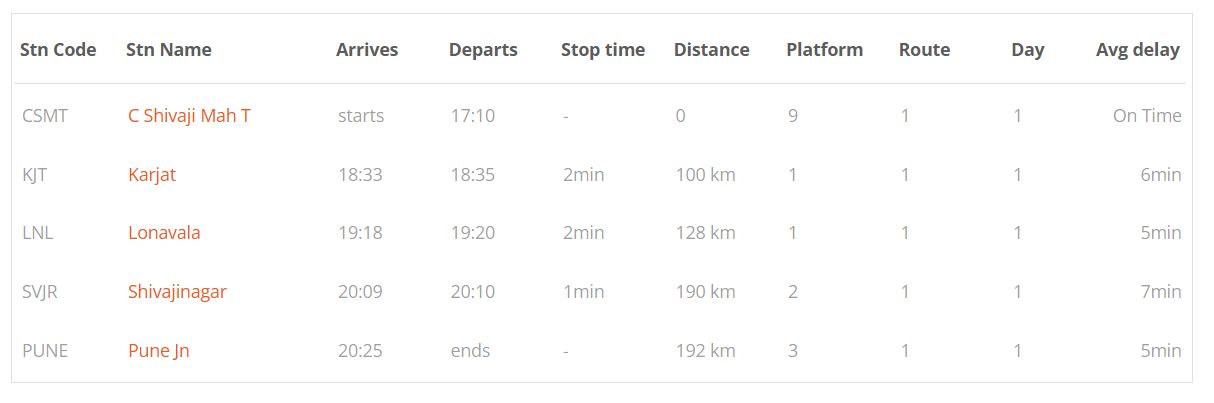The height and width of the screenshot is (403, 1214).
Task: Click the Arrives column header
Action: point(367,50)
